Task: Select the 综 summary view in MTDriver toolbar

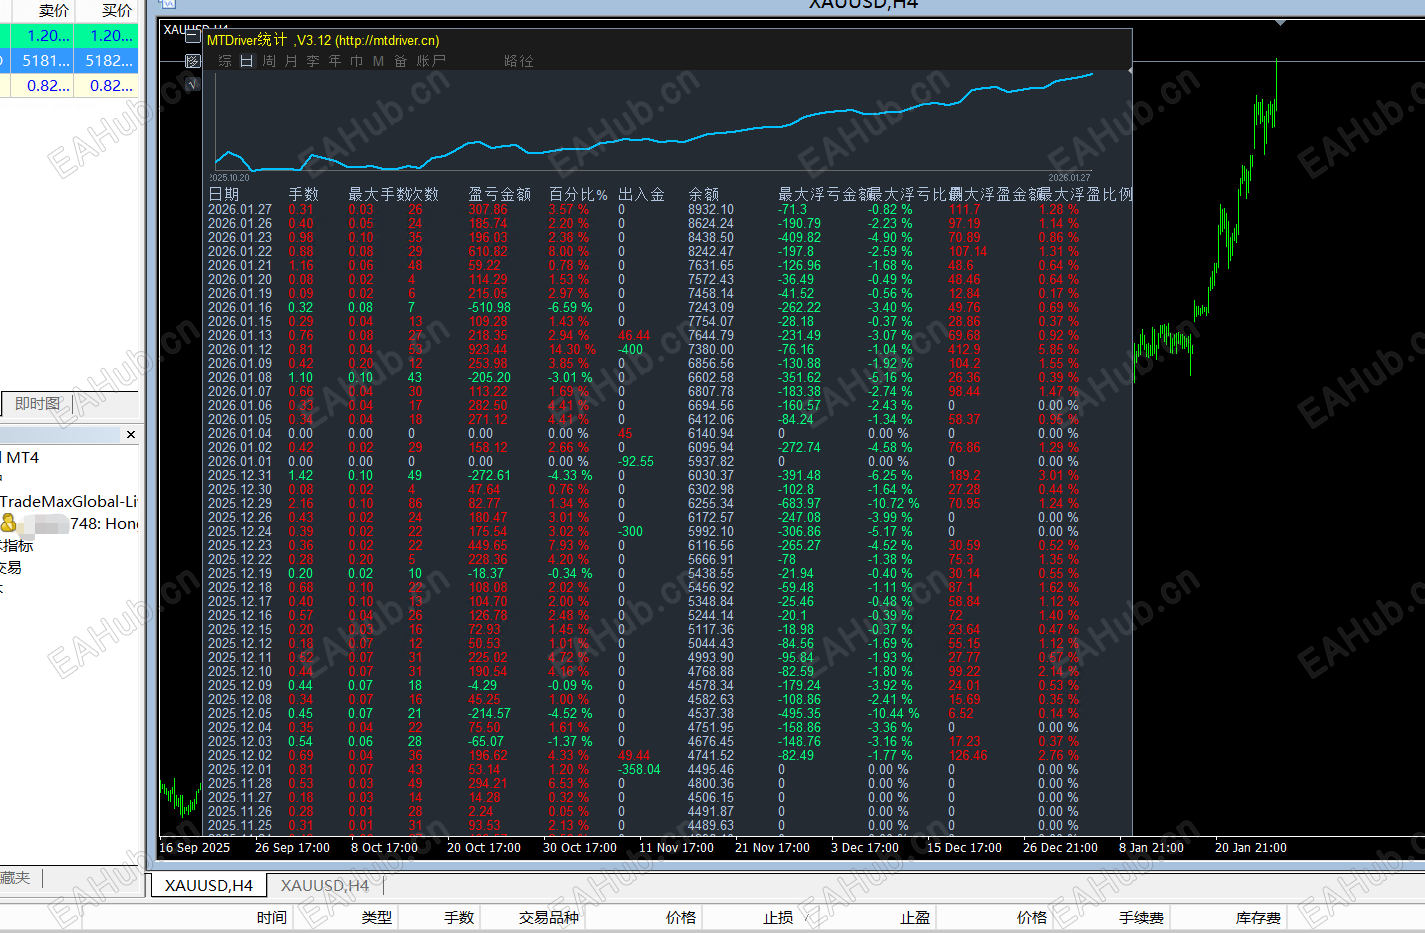Action: pos(224,60)
